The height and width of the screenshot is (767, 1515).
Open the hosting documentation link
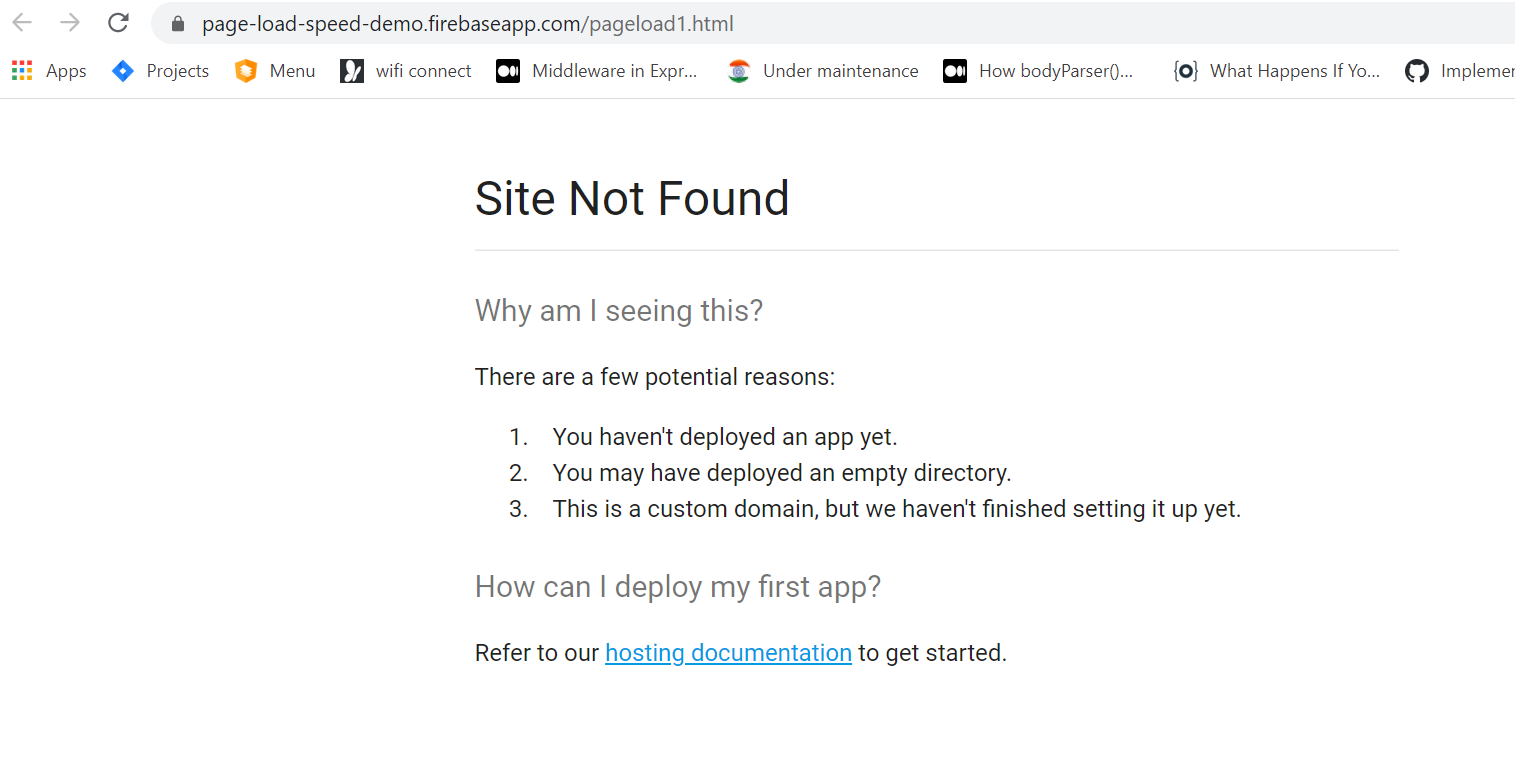728,652
